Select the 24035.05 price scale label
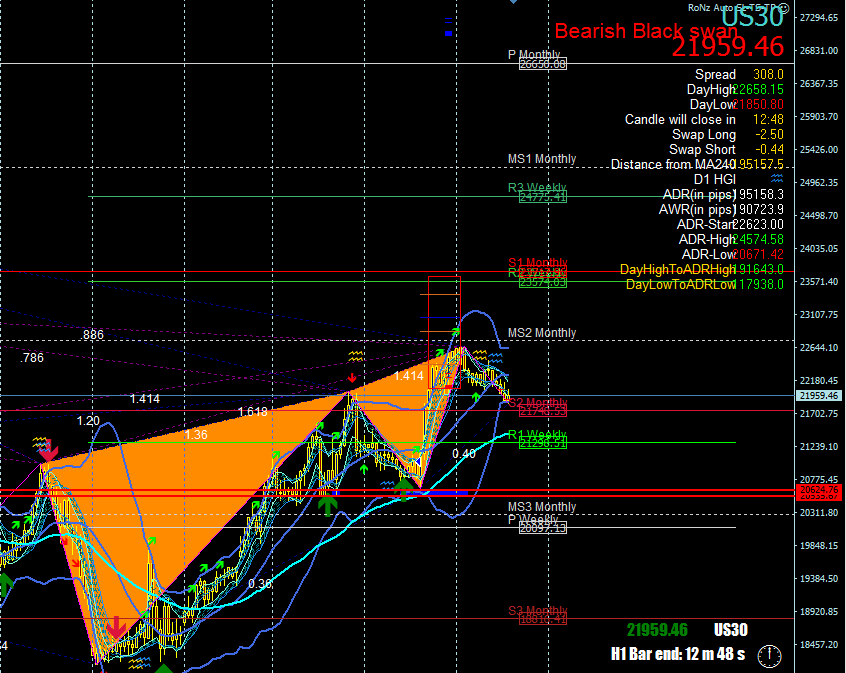This screenshot has height=673, width=846. 818,249
